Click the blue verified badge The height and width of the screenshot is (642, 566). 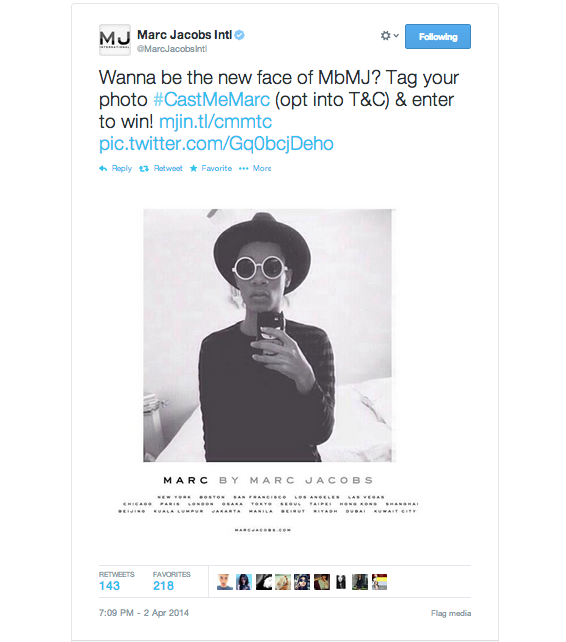pyautogui.click(x=240, y=35)
